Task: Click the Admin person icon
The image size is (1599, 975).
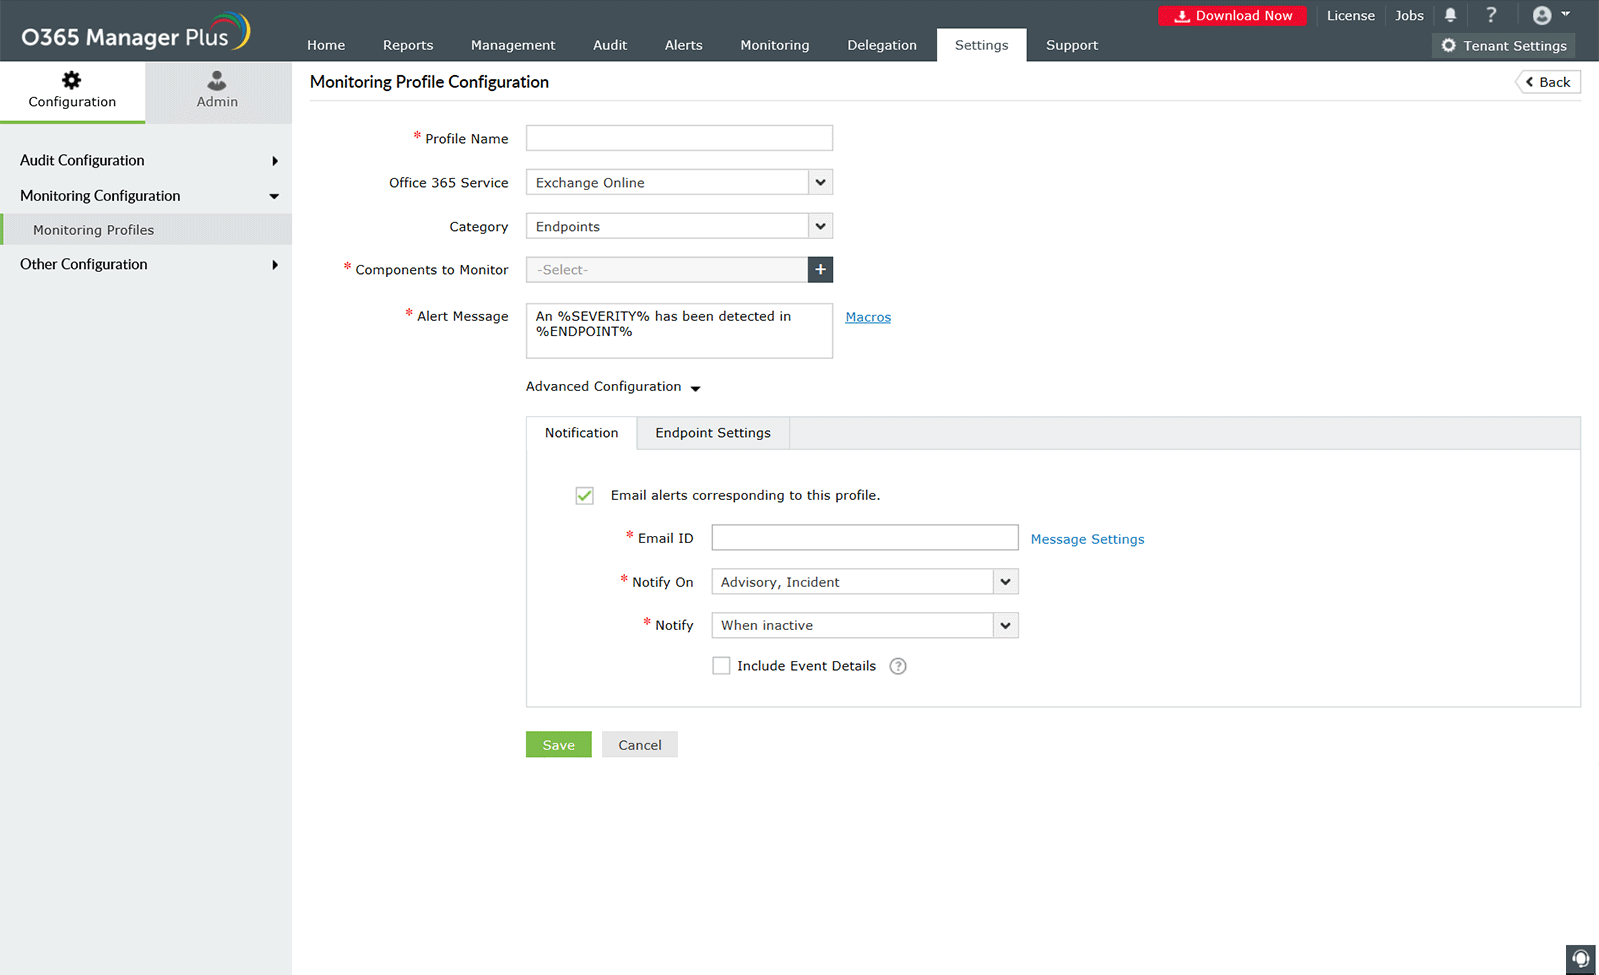Action: (217, 80)
